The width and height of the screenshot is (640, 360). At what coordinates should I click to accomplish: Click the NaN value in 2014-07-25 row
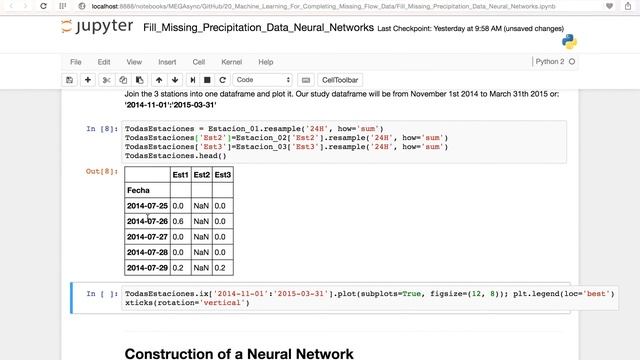coord(201,206)
